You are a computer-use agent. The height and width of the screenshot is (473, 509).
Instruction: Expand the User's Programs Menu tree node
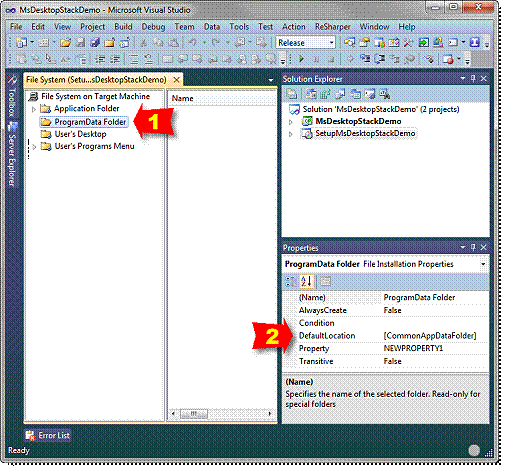34,147
